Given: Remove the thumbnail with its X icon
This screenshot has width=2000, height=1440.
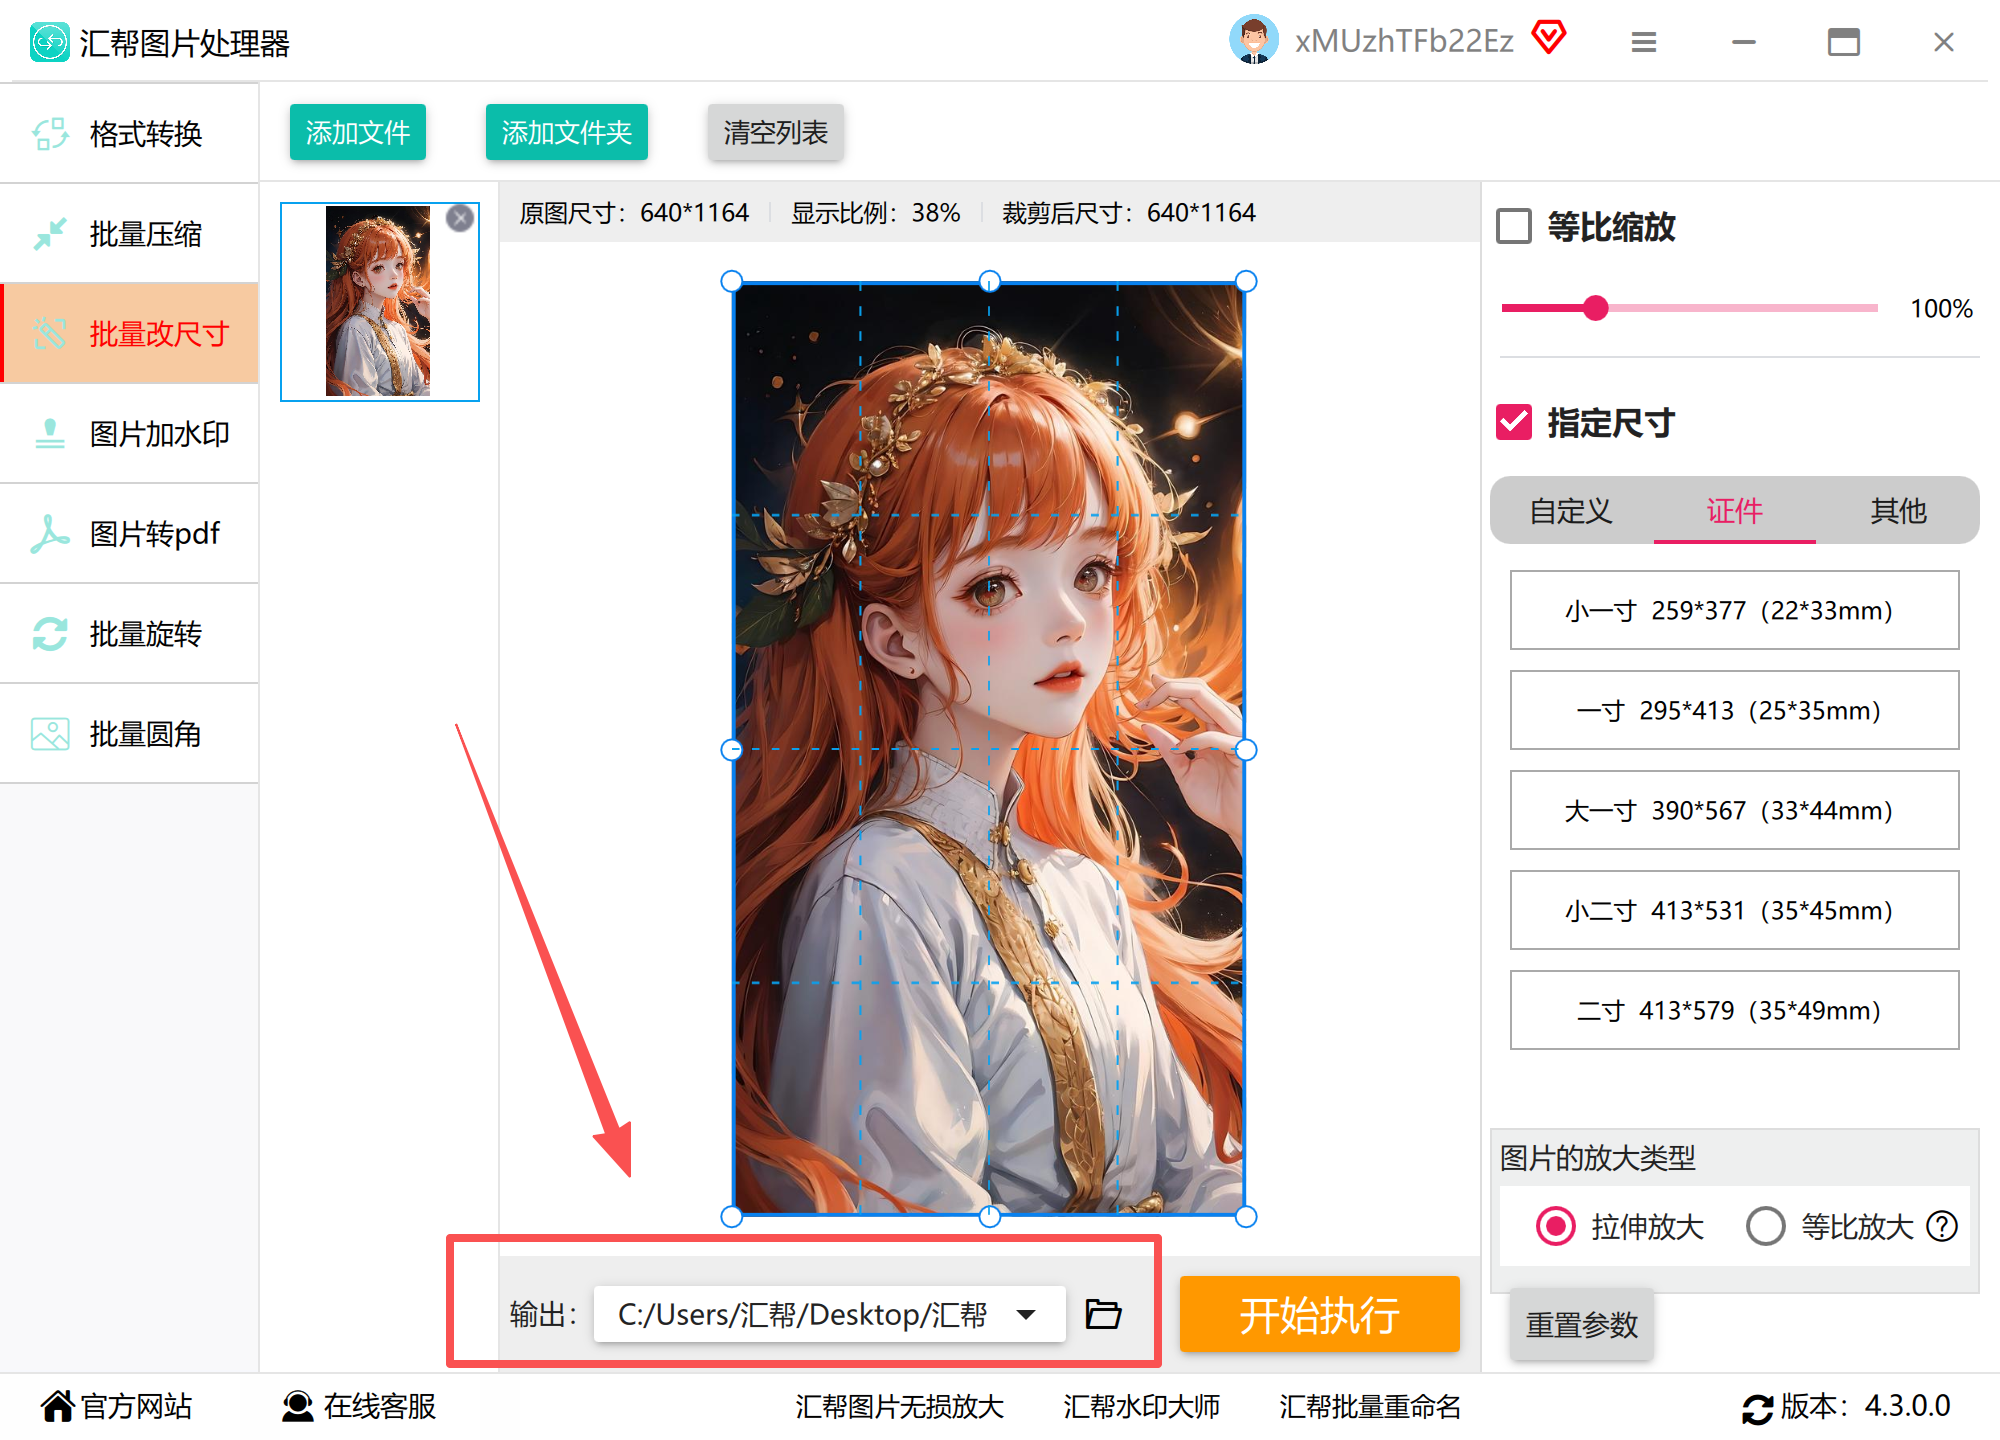Looking at the screenshot, I should [x=460, y=218].
